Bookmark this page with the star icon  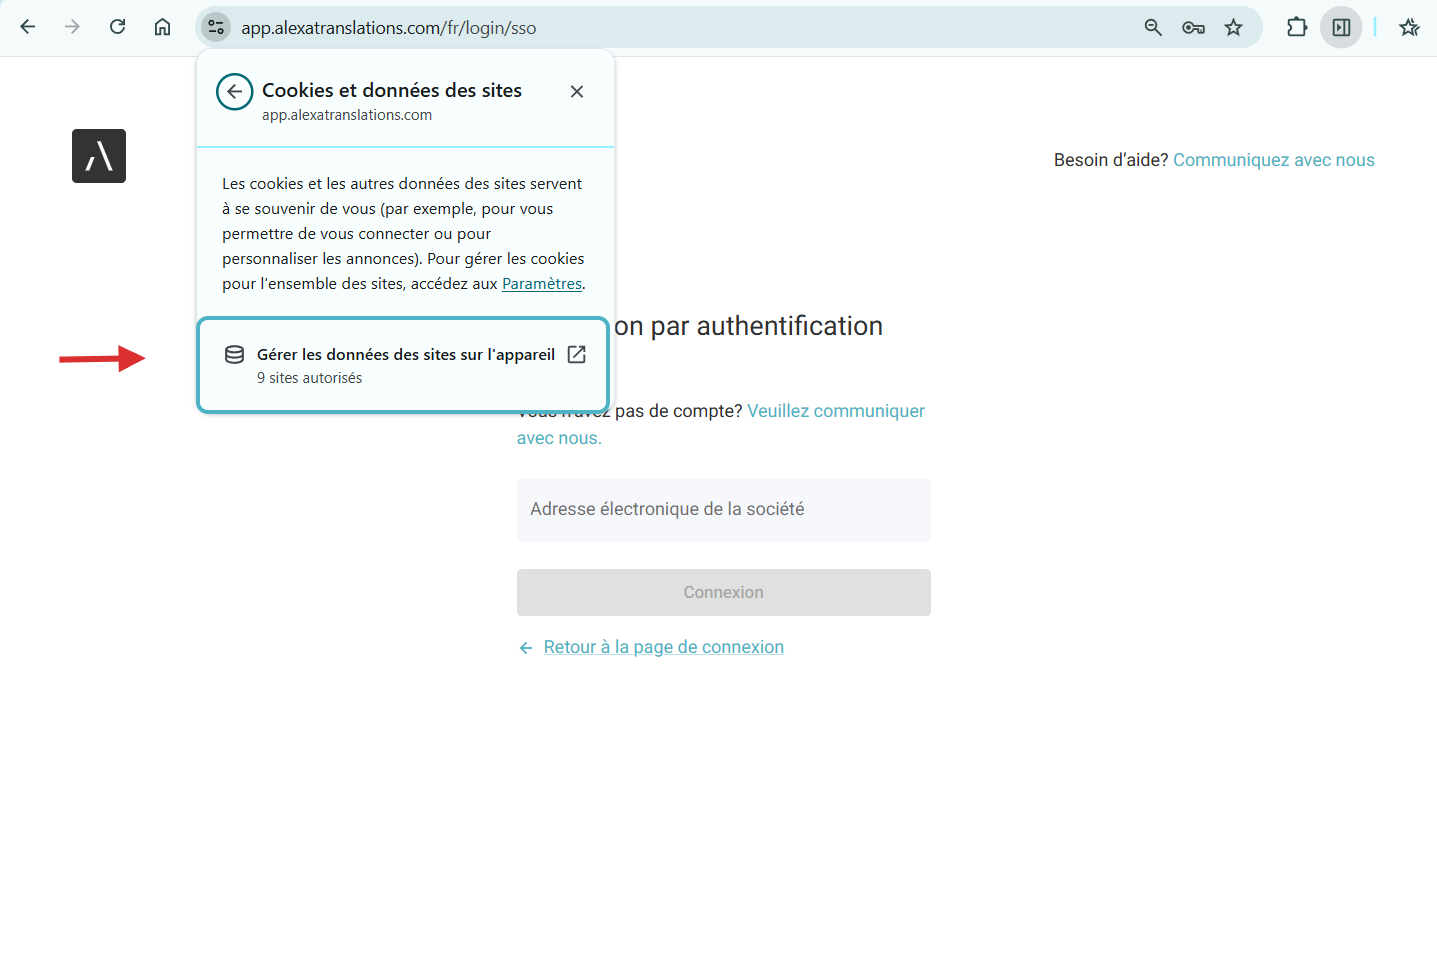[1233, 27]
